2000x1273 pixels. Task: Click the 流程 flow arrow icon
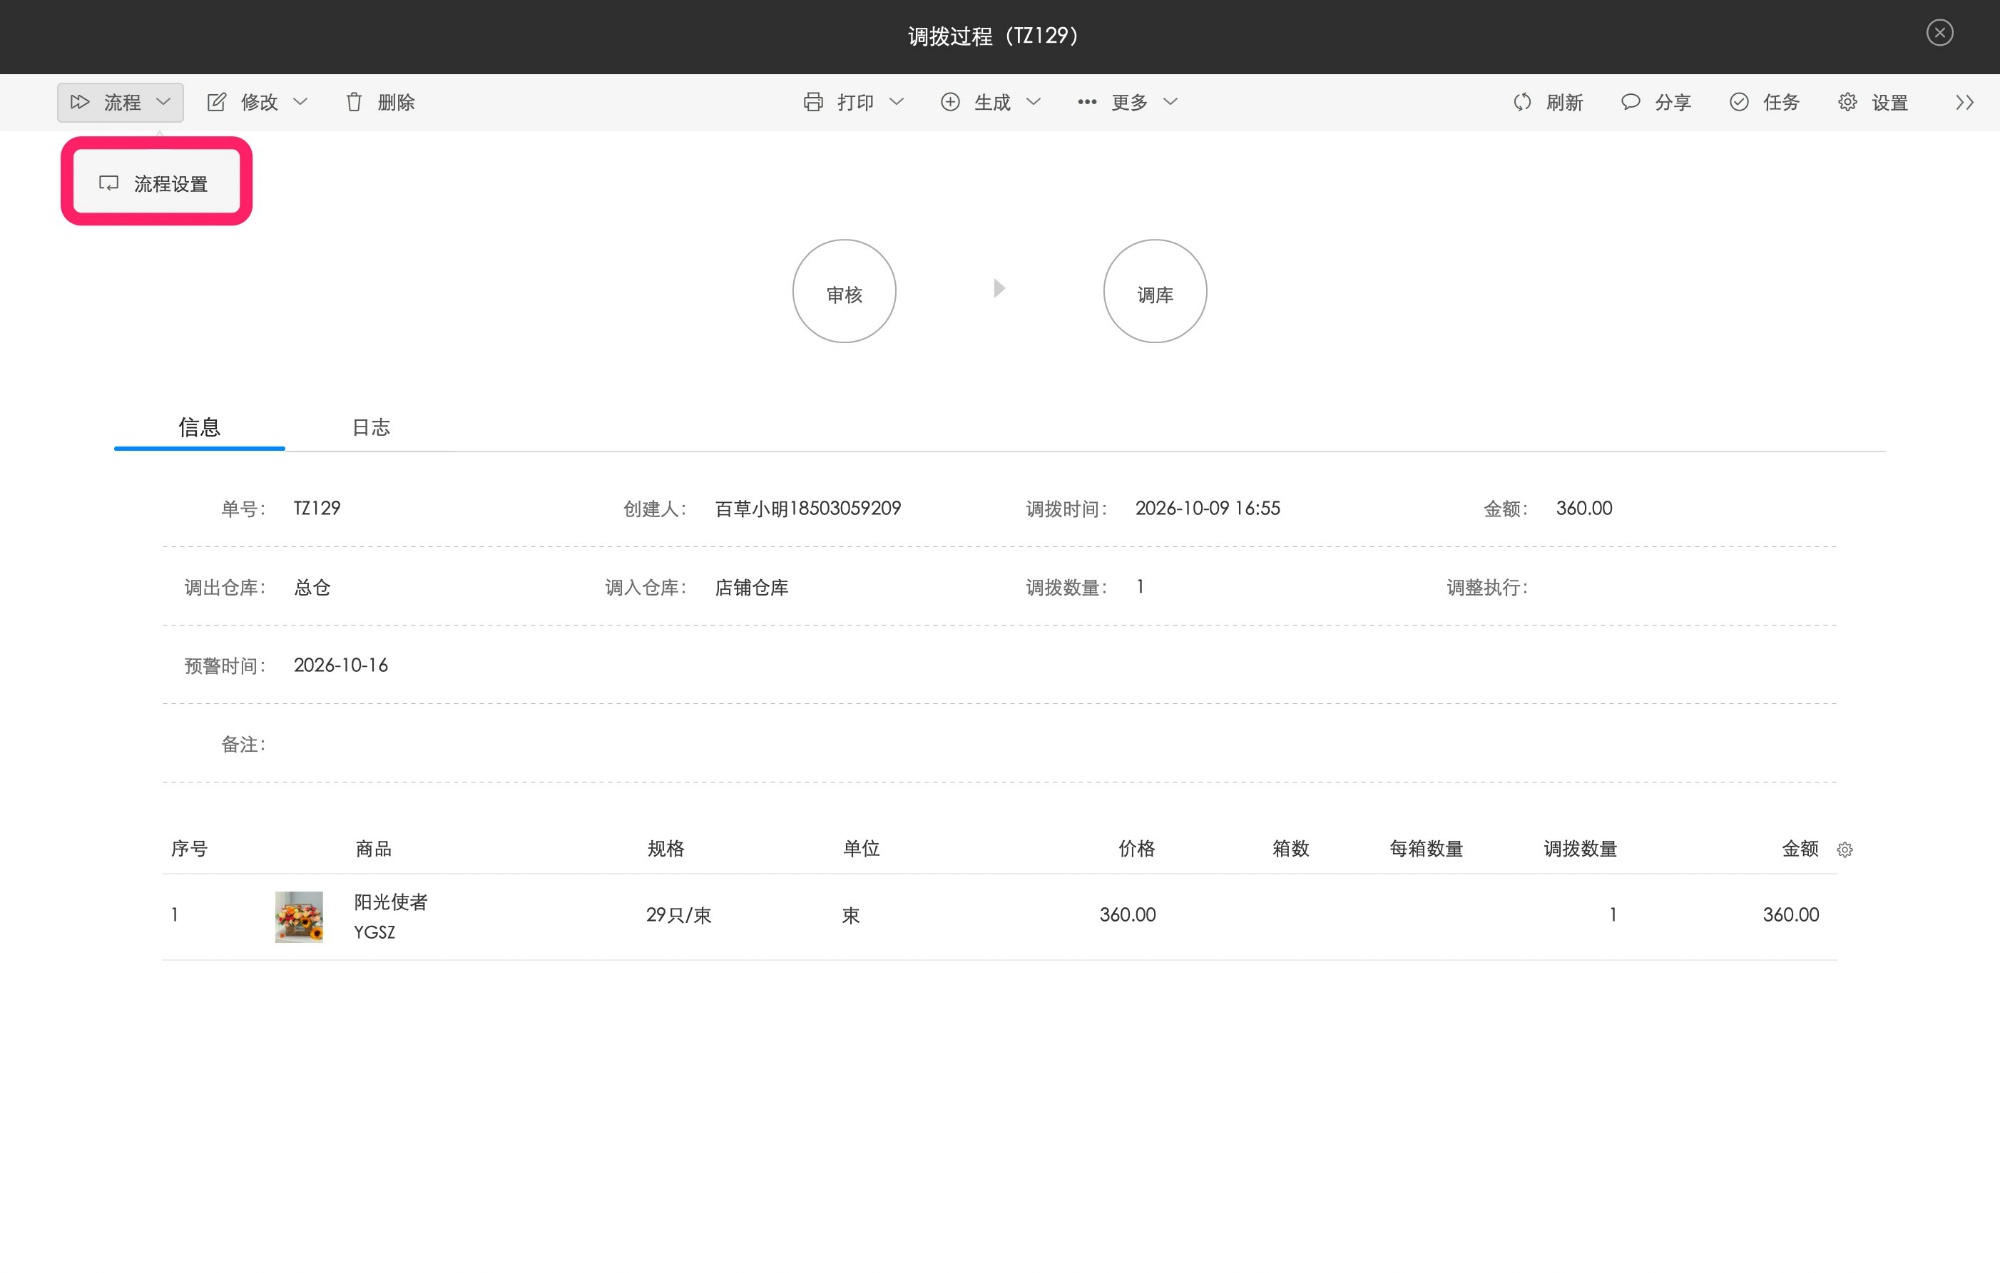80,102
